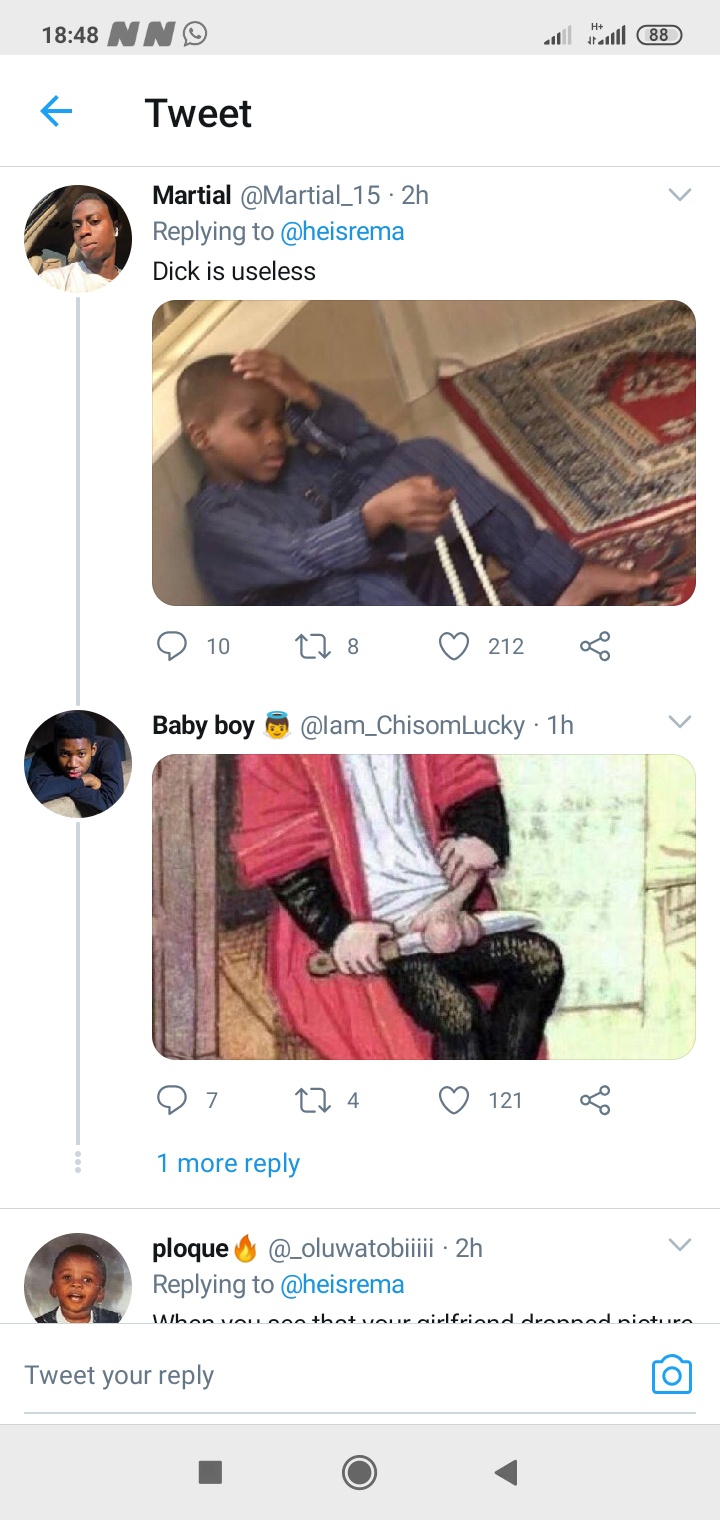Reply to Baby boy's tweet via comment icon
The width and height of the screenshot is (720, 1520).
[x=172, y=1100]
